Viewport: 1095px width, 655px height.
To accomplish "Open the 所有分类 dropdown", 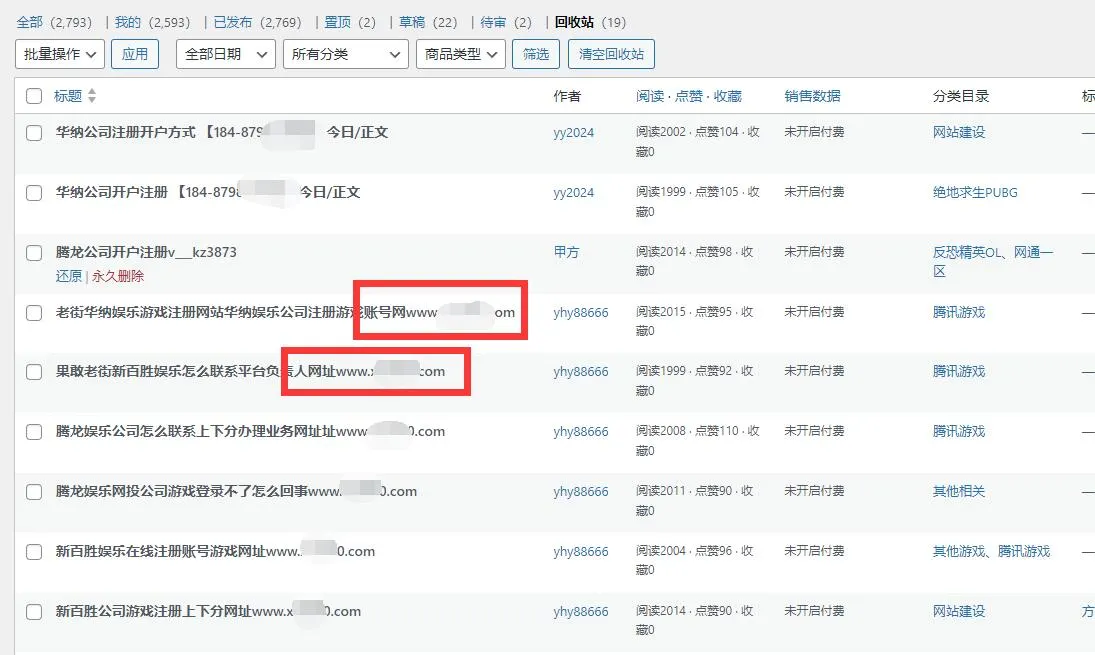I will pos(346,54).
